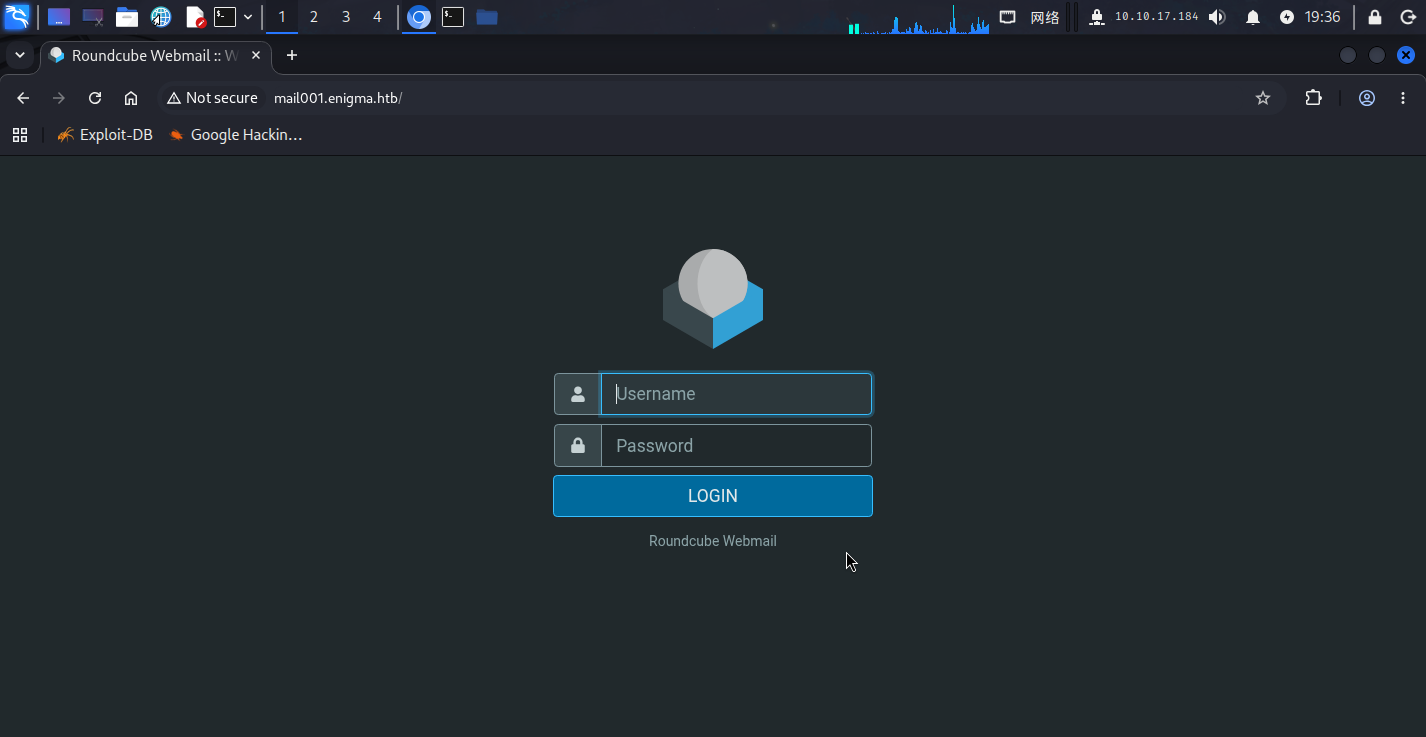Open the browser profile menu

[1367, 98]
